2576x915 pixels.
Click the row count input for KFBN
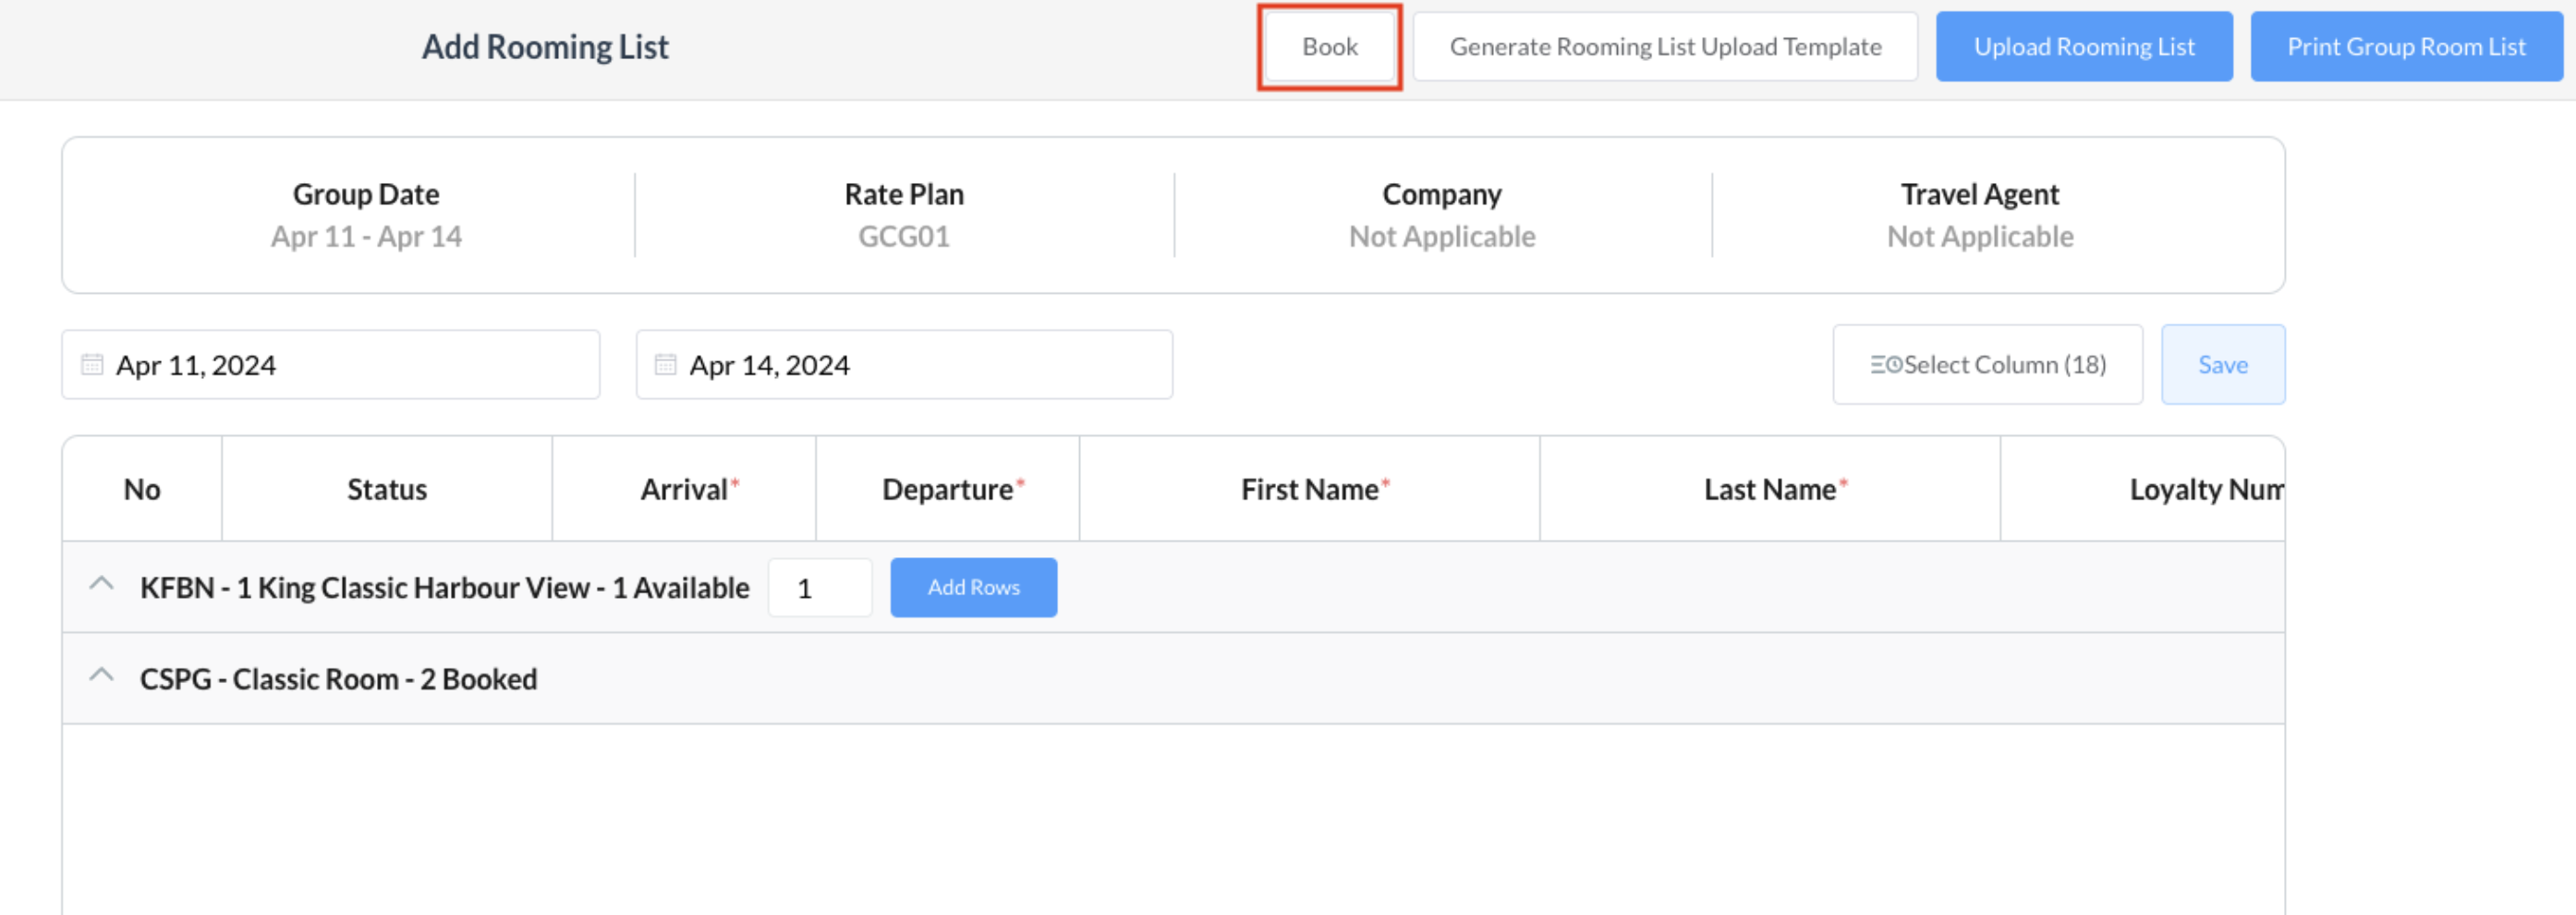click(x=819, y=588)
